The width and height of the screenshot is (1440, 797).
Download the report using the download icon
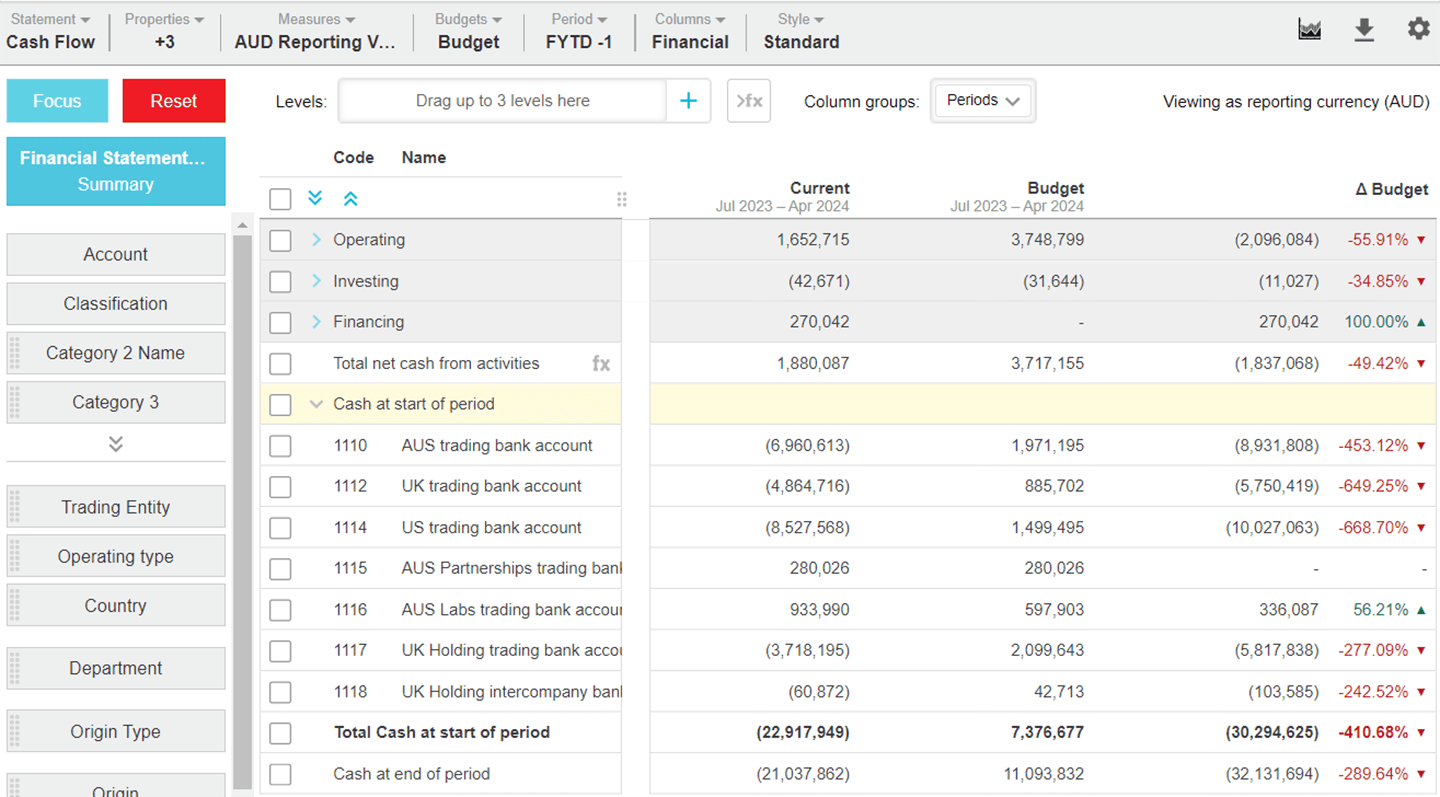click(1364, 29)
